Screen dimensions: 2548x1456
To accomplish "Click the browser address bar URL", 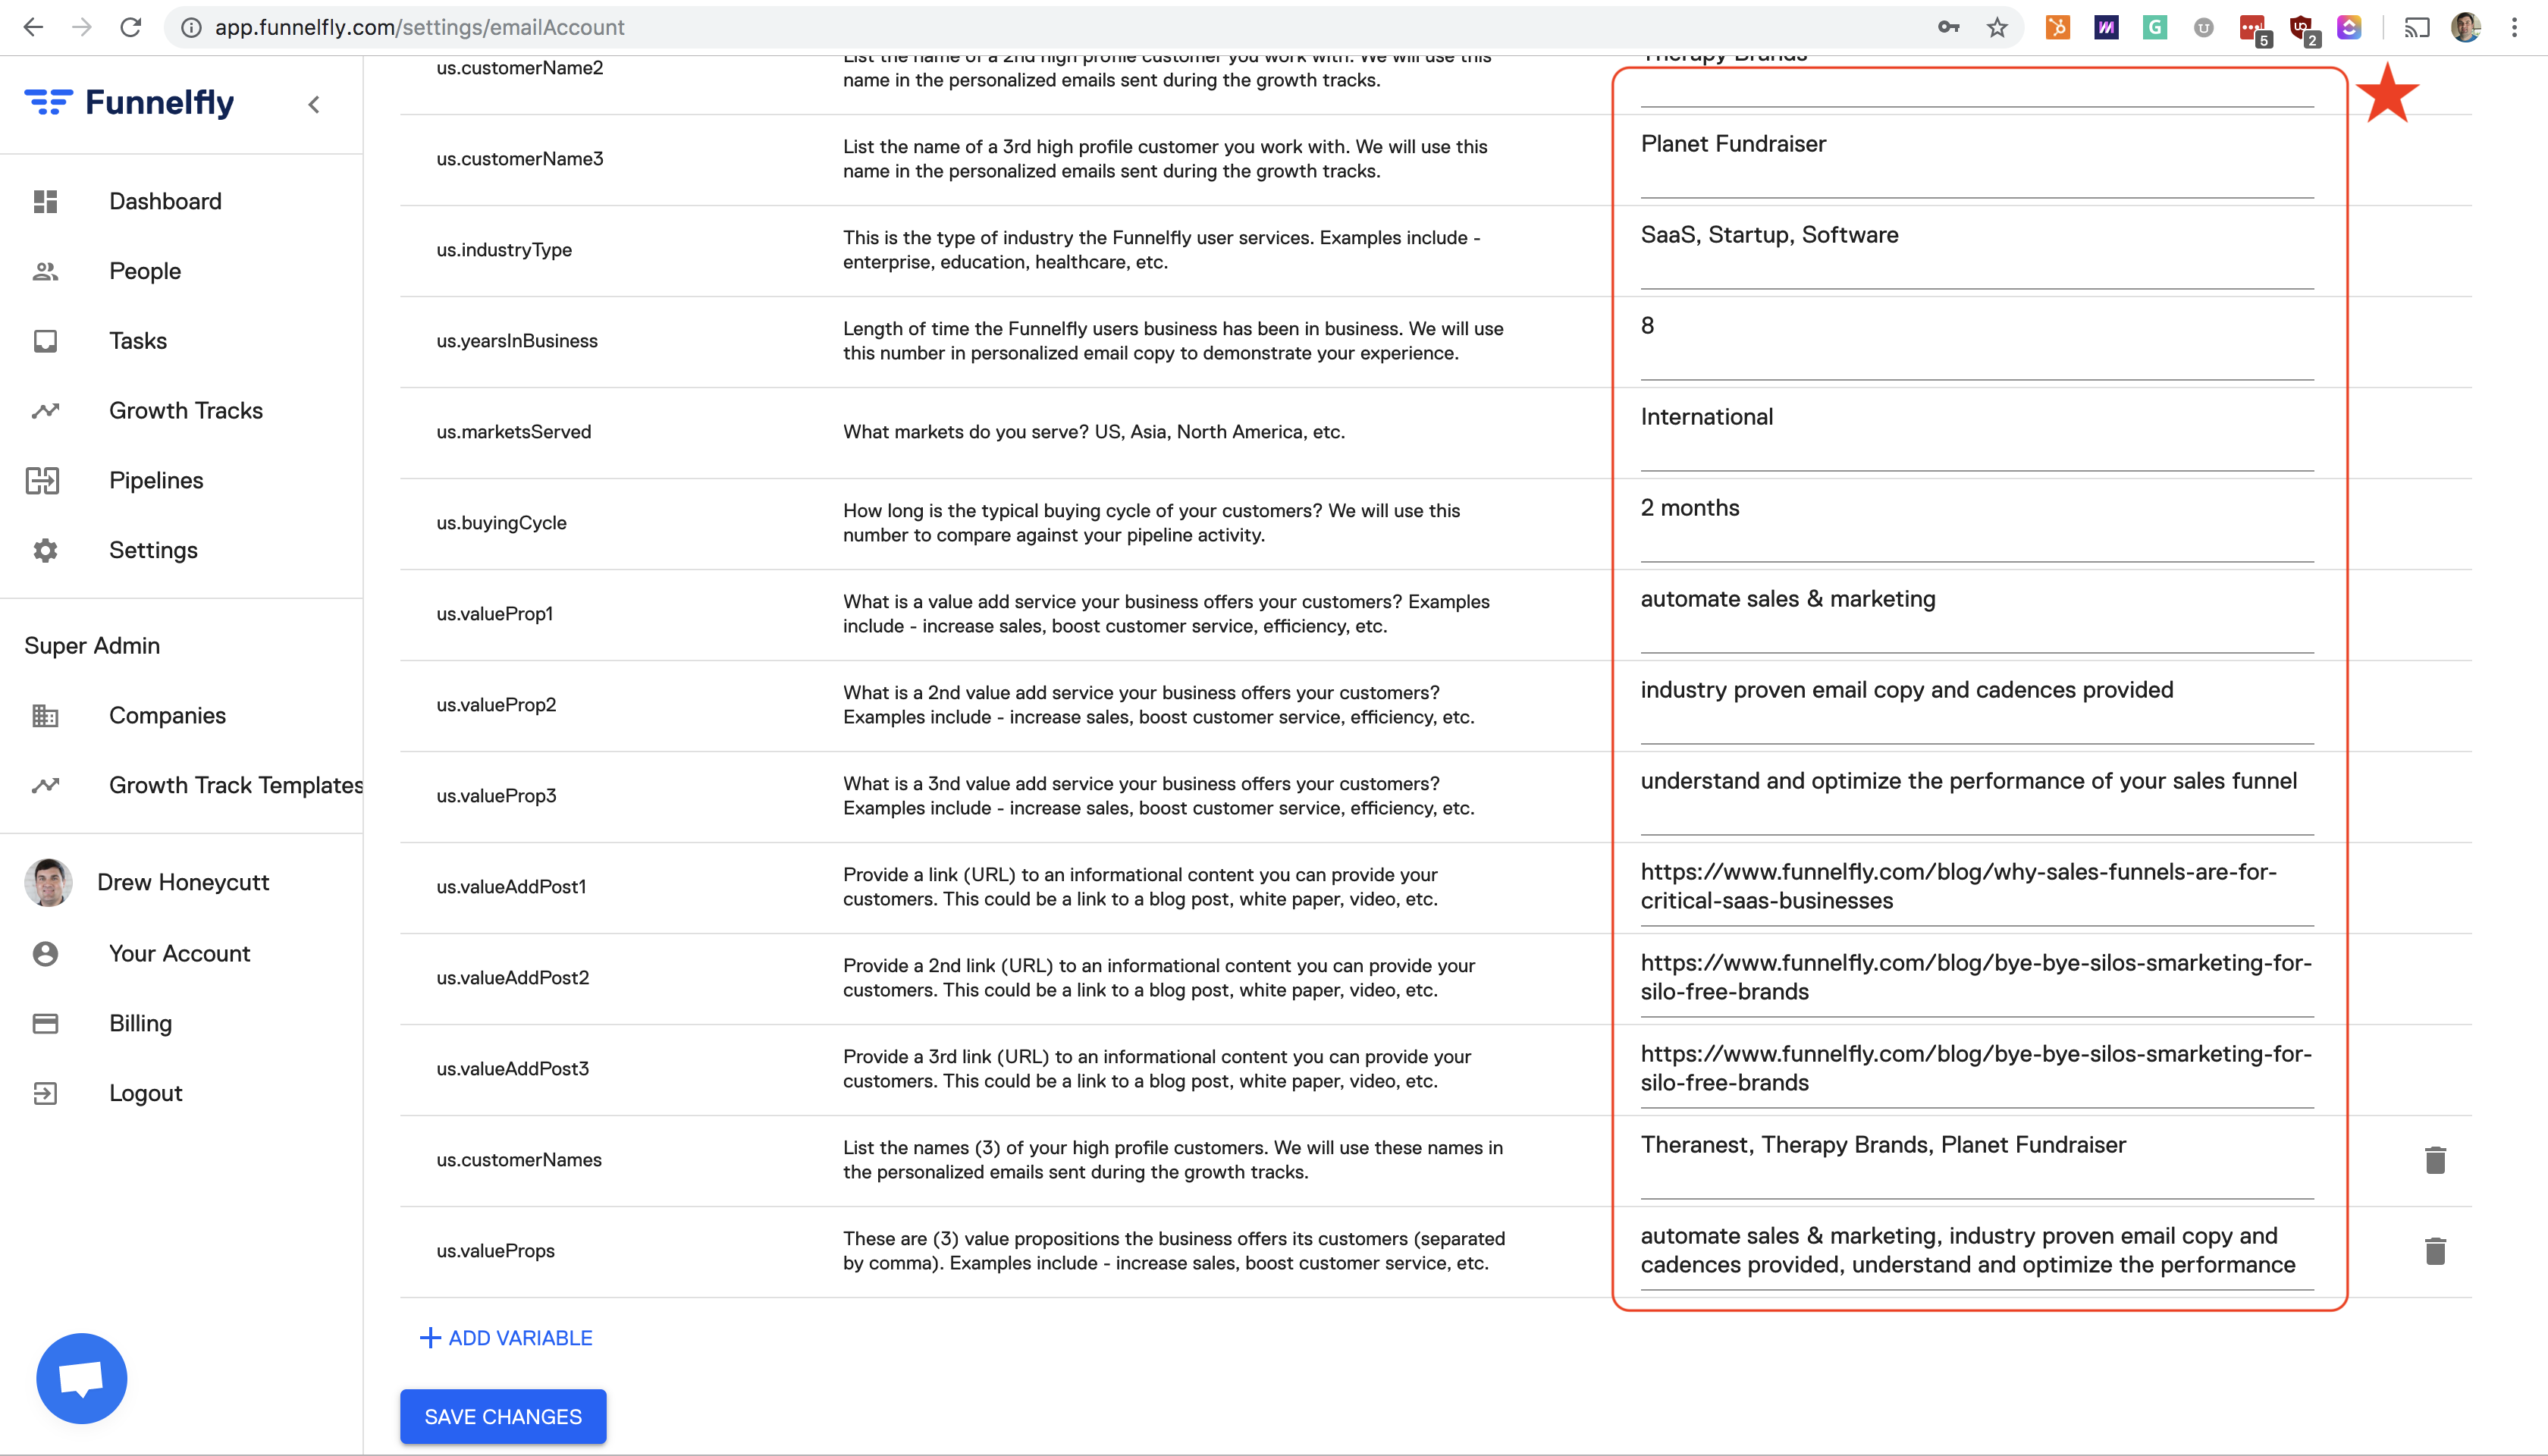I will (420, 27).
